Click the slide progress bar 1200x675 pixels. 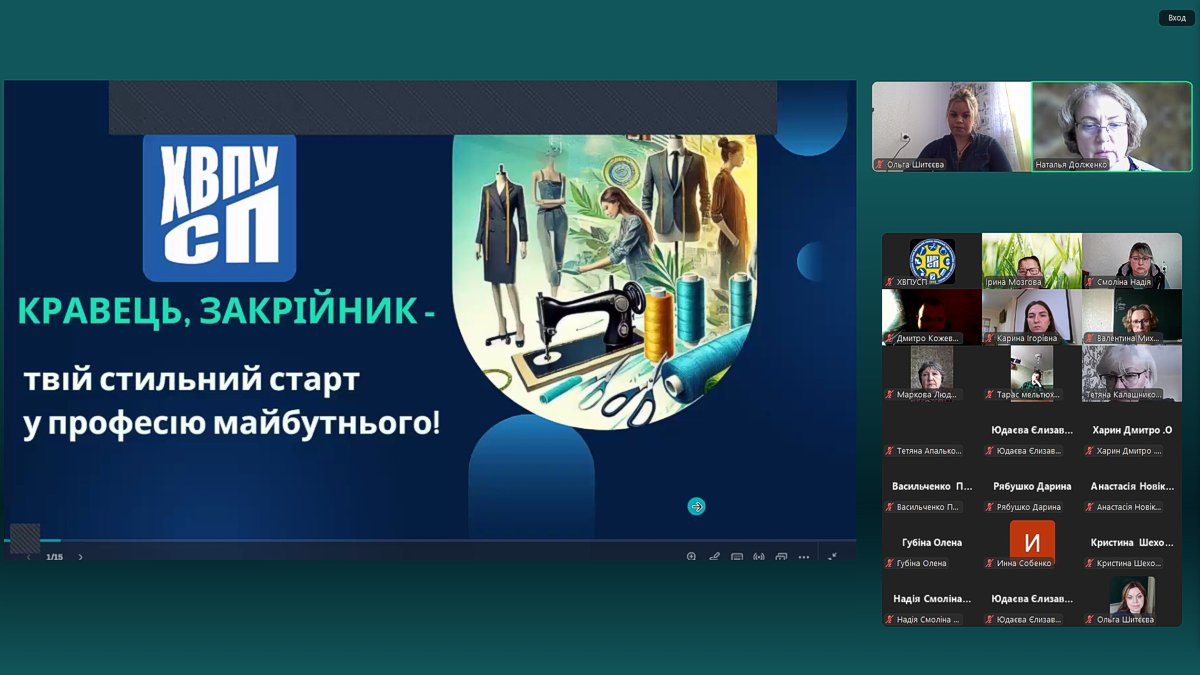coord(430,541)
